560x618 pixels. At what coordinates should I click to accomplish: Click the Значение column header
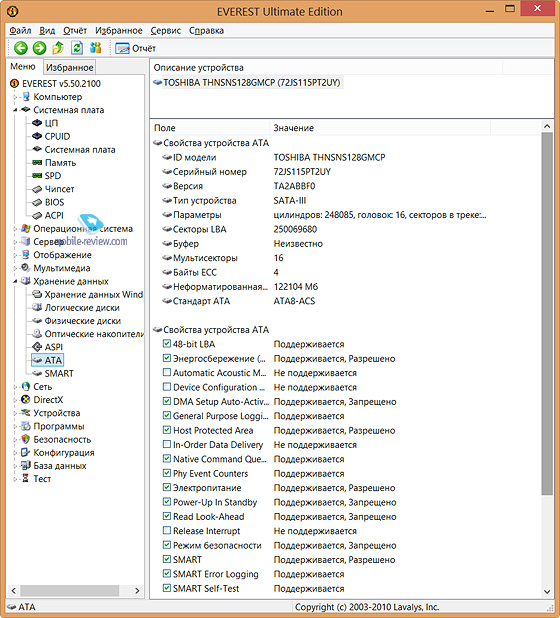[380, 128]
